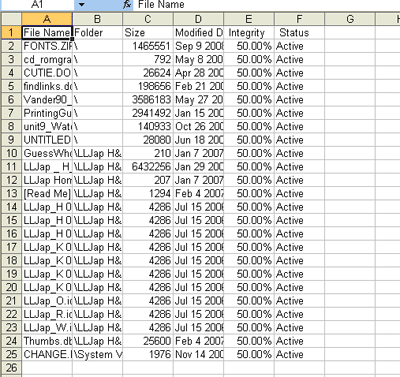400x377 pixels.
Task: Click the Select All corner box
Action: 11,19
